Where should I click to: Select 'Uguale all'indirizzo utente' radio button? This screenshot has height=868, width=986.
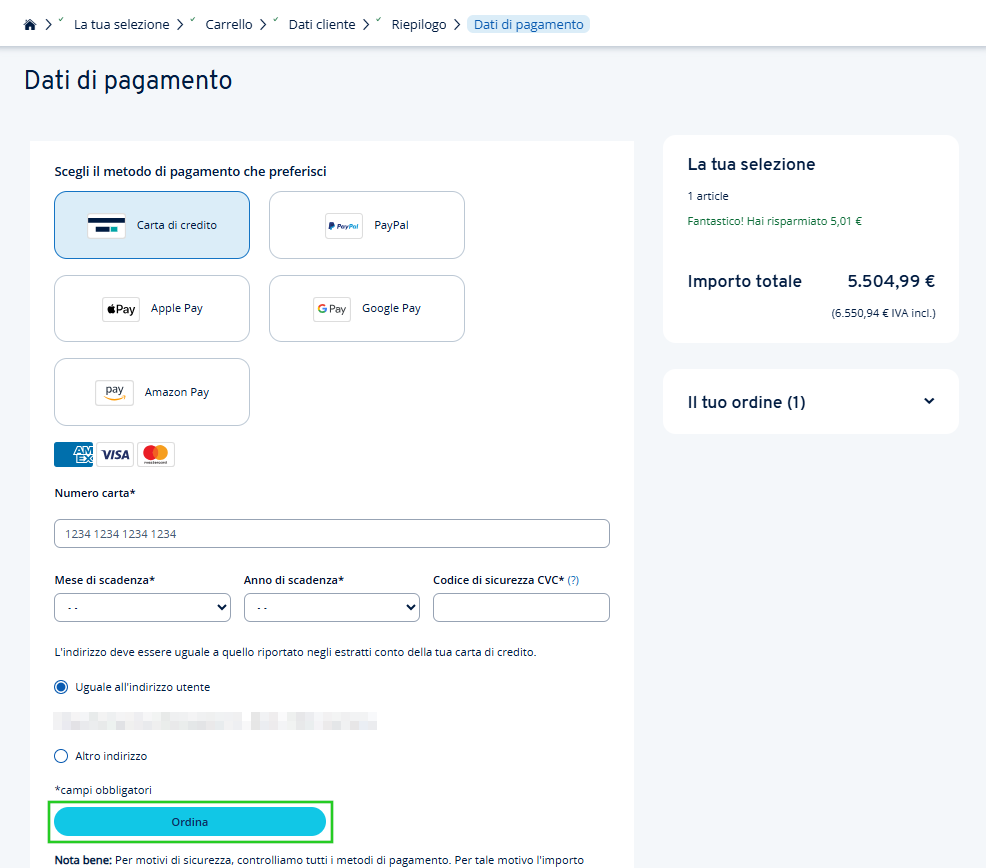coord(61,687)
